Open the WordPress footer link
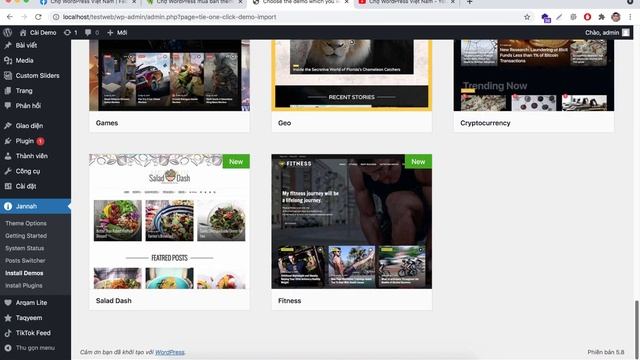The height and width of the screenshot is (360, 640). coord(170,352)
